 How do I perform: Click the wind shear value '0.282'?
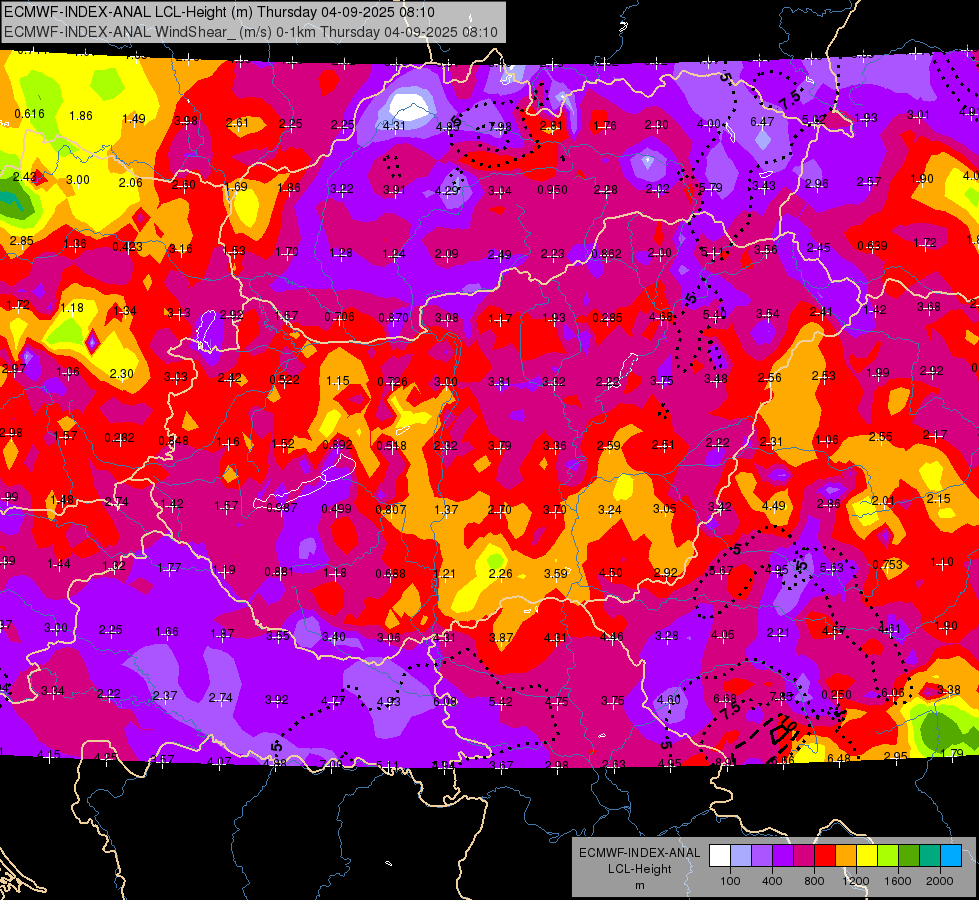(119, 437)
